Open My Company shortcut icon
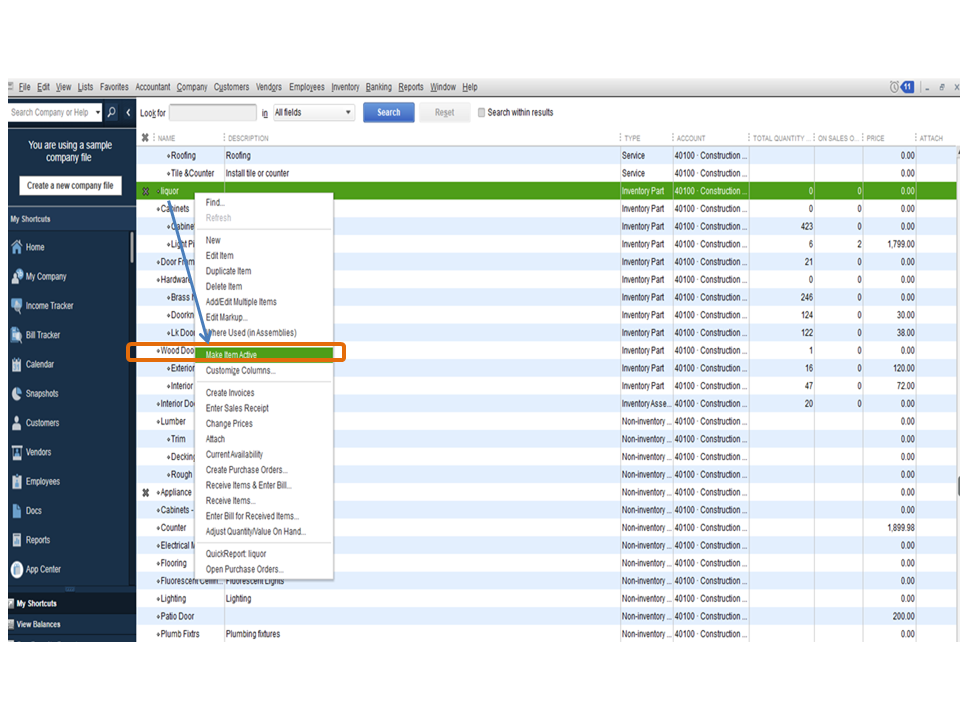The width and height of the screenshot is (960, 720). (17, 277)
